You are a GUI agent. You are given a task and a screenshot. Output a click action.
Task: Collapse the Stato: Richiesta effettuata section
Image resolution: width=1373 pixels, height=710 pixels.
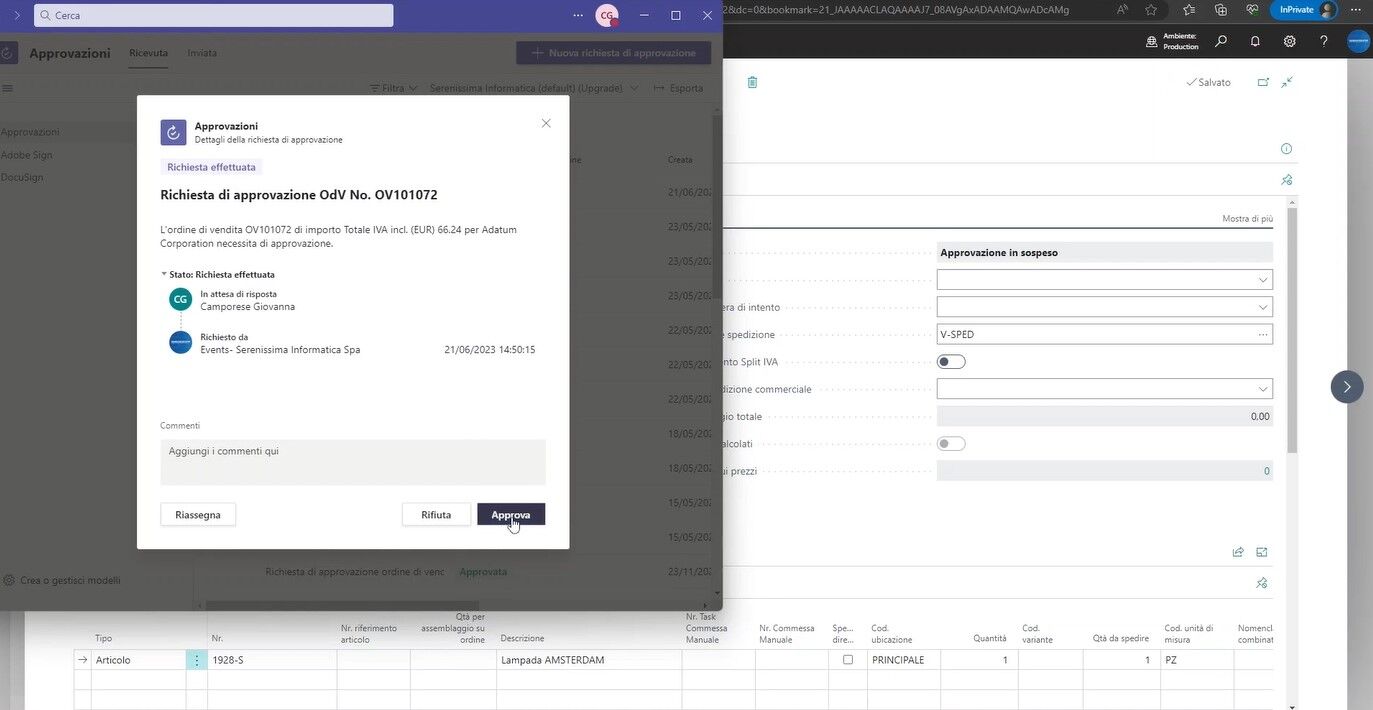click(164, 273)
